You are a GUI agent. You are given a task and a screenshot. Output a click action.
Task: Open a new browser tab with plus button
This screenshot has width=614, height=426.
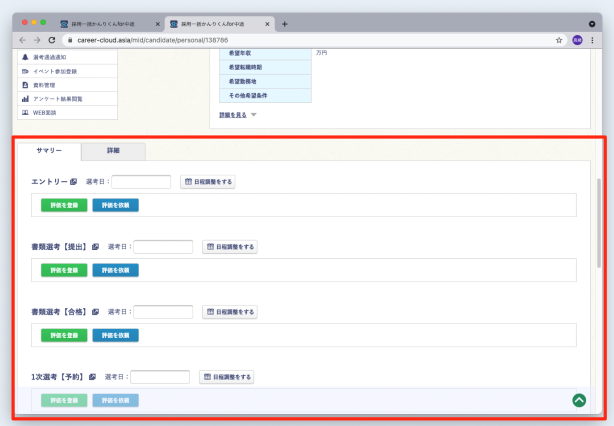tap(285, 23)
